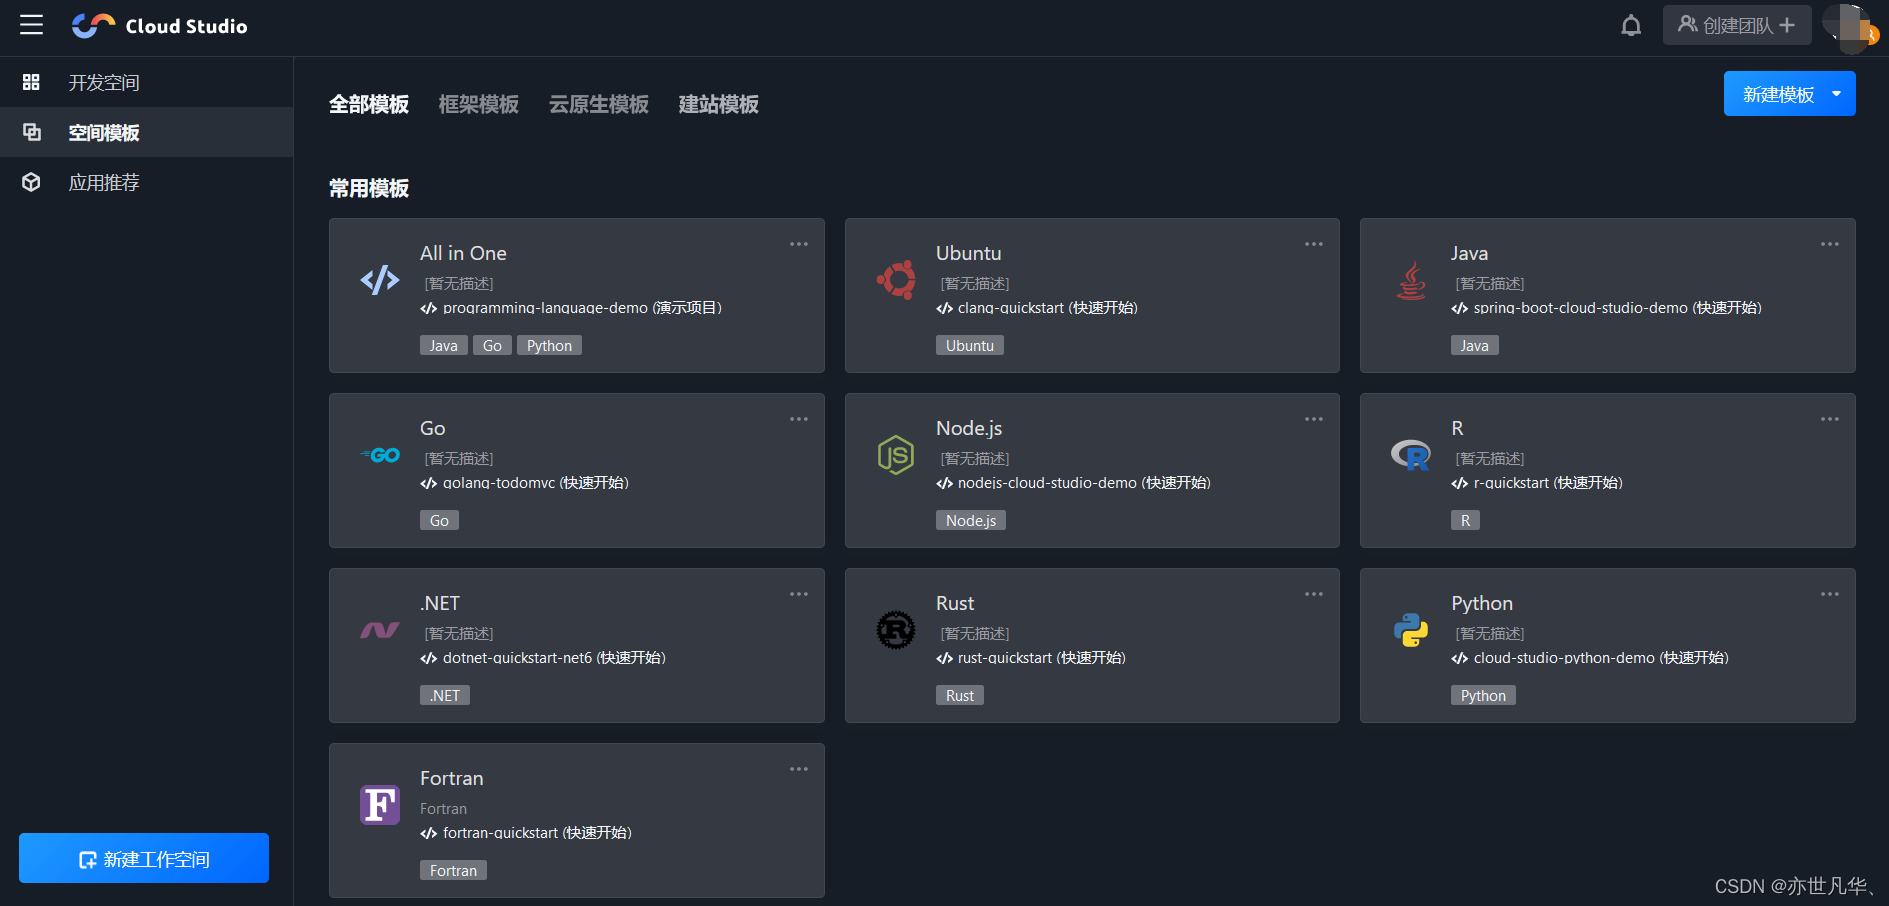Click the Fortran card title
Image resolution: width=1889 pixels, height=906 pixels.
pyautogui.click(x=452, y=778)
